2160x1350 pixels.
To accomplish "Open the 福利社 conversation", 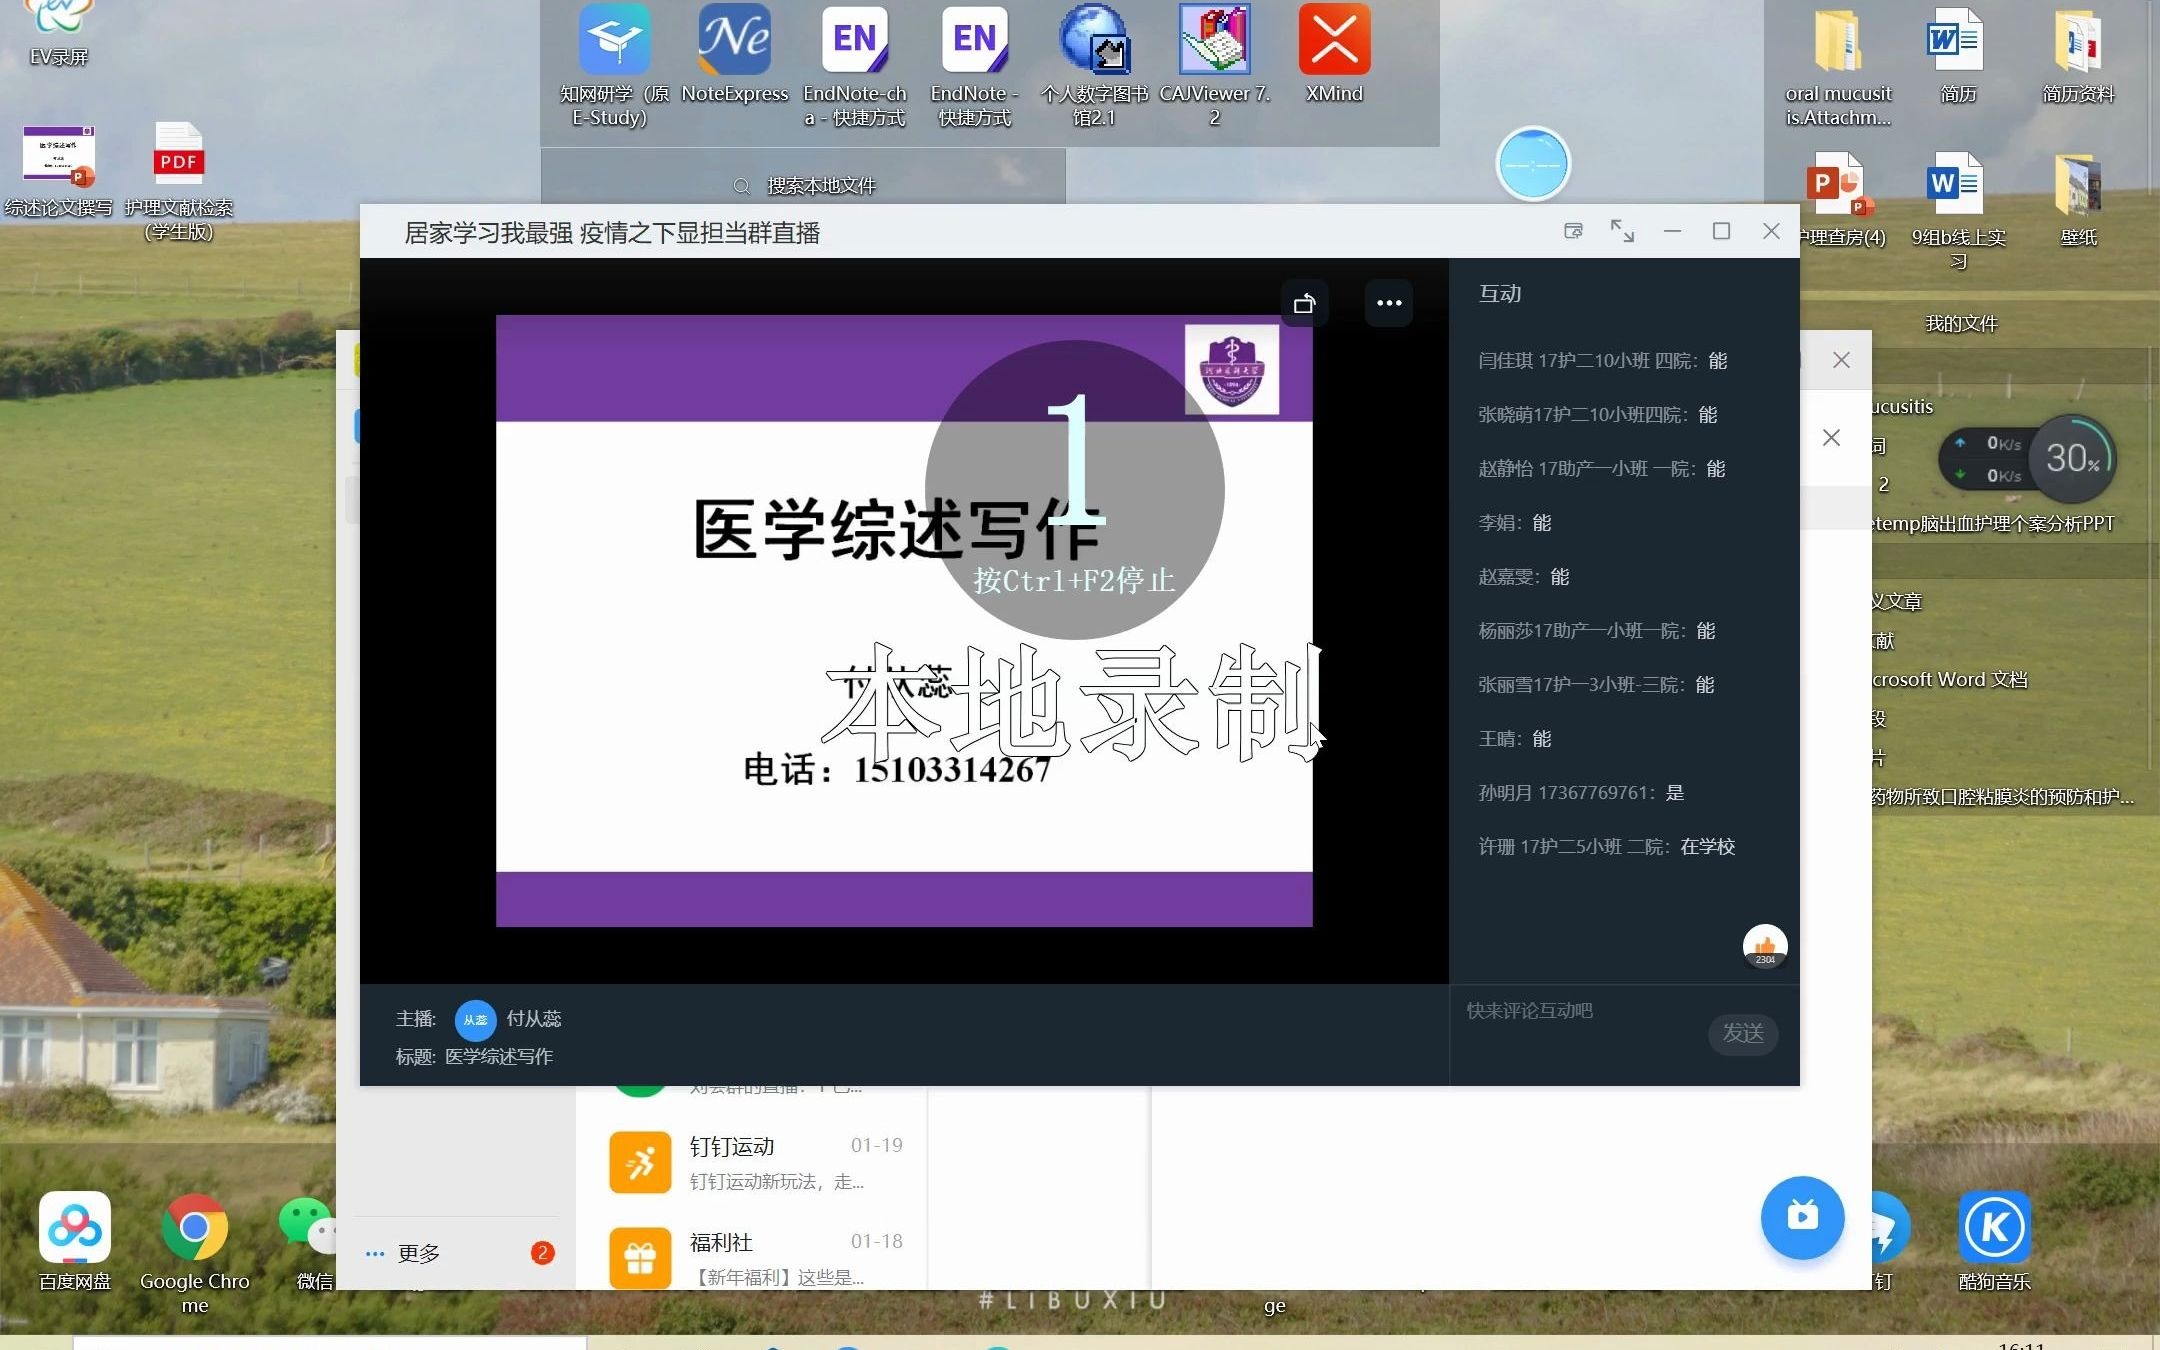I will pos(752,1258).
